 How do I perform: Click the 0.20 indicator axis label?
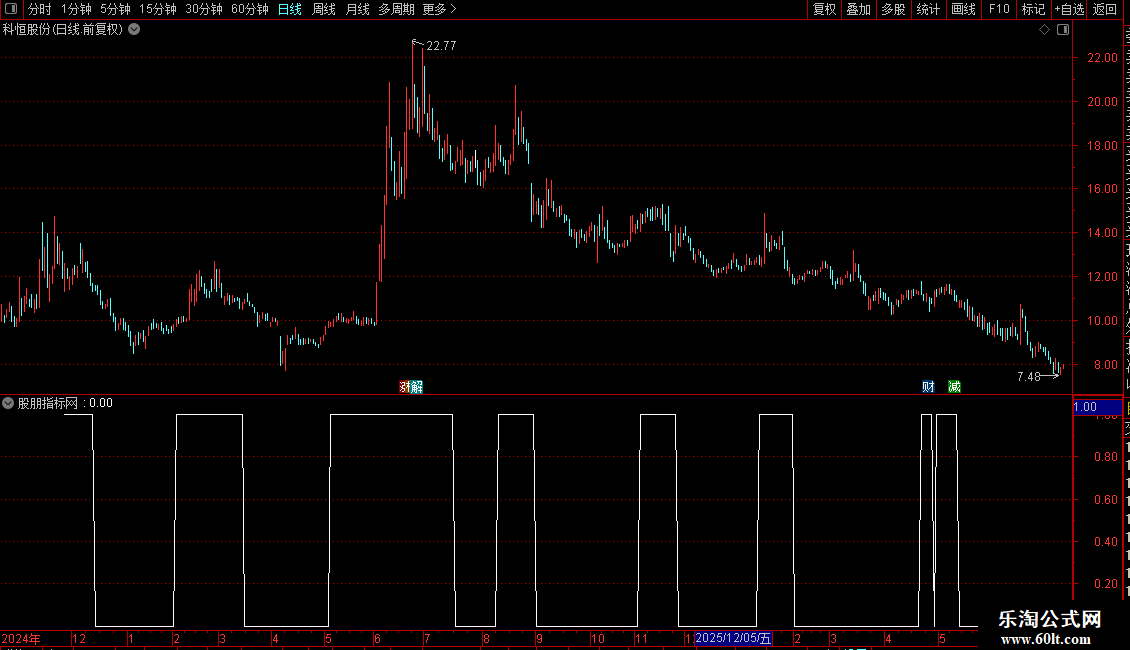point(1105,584)
